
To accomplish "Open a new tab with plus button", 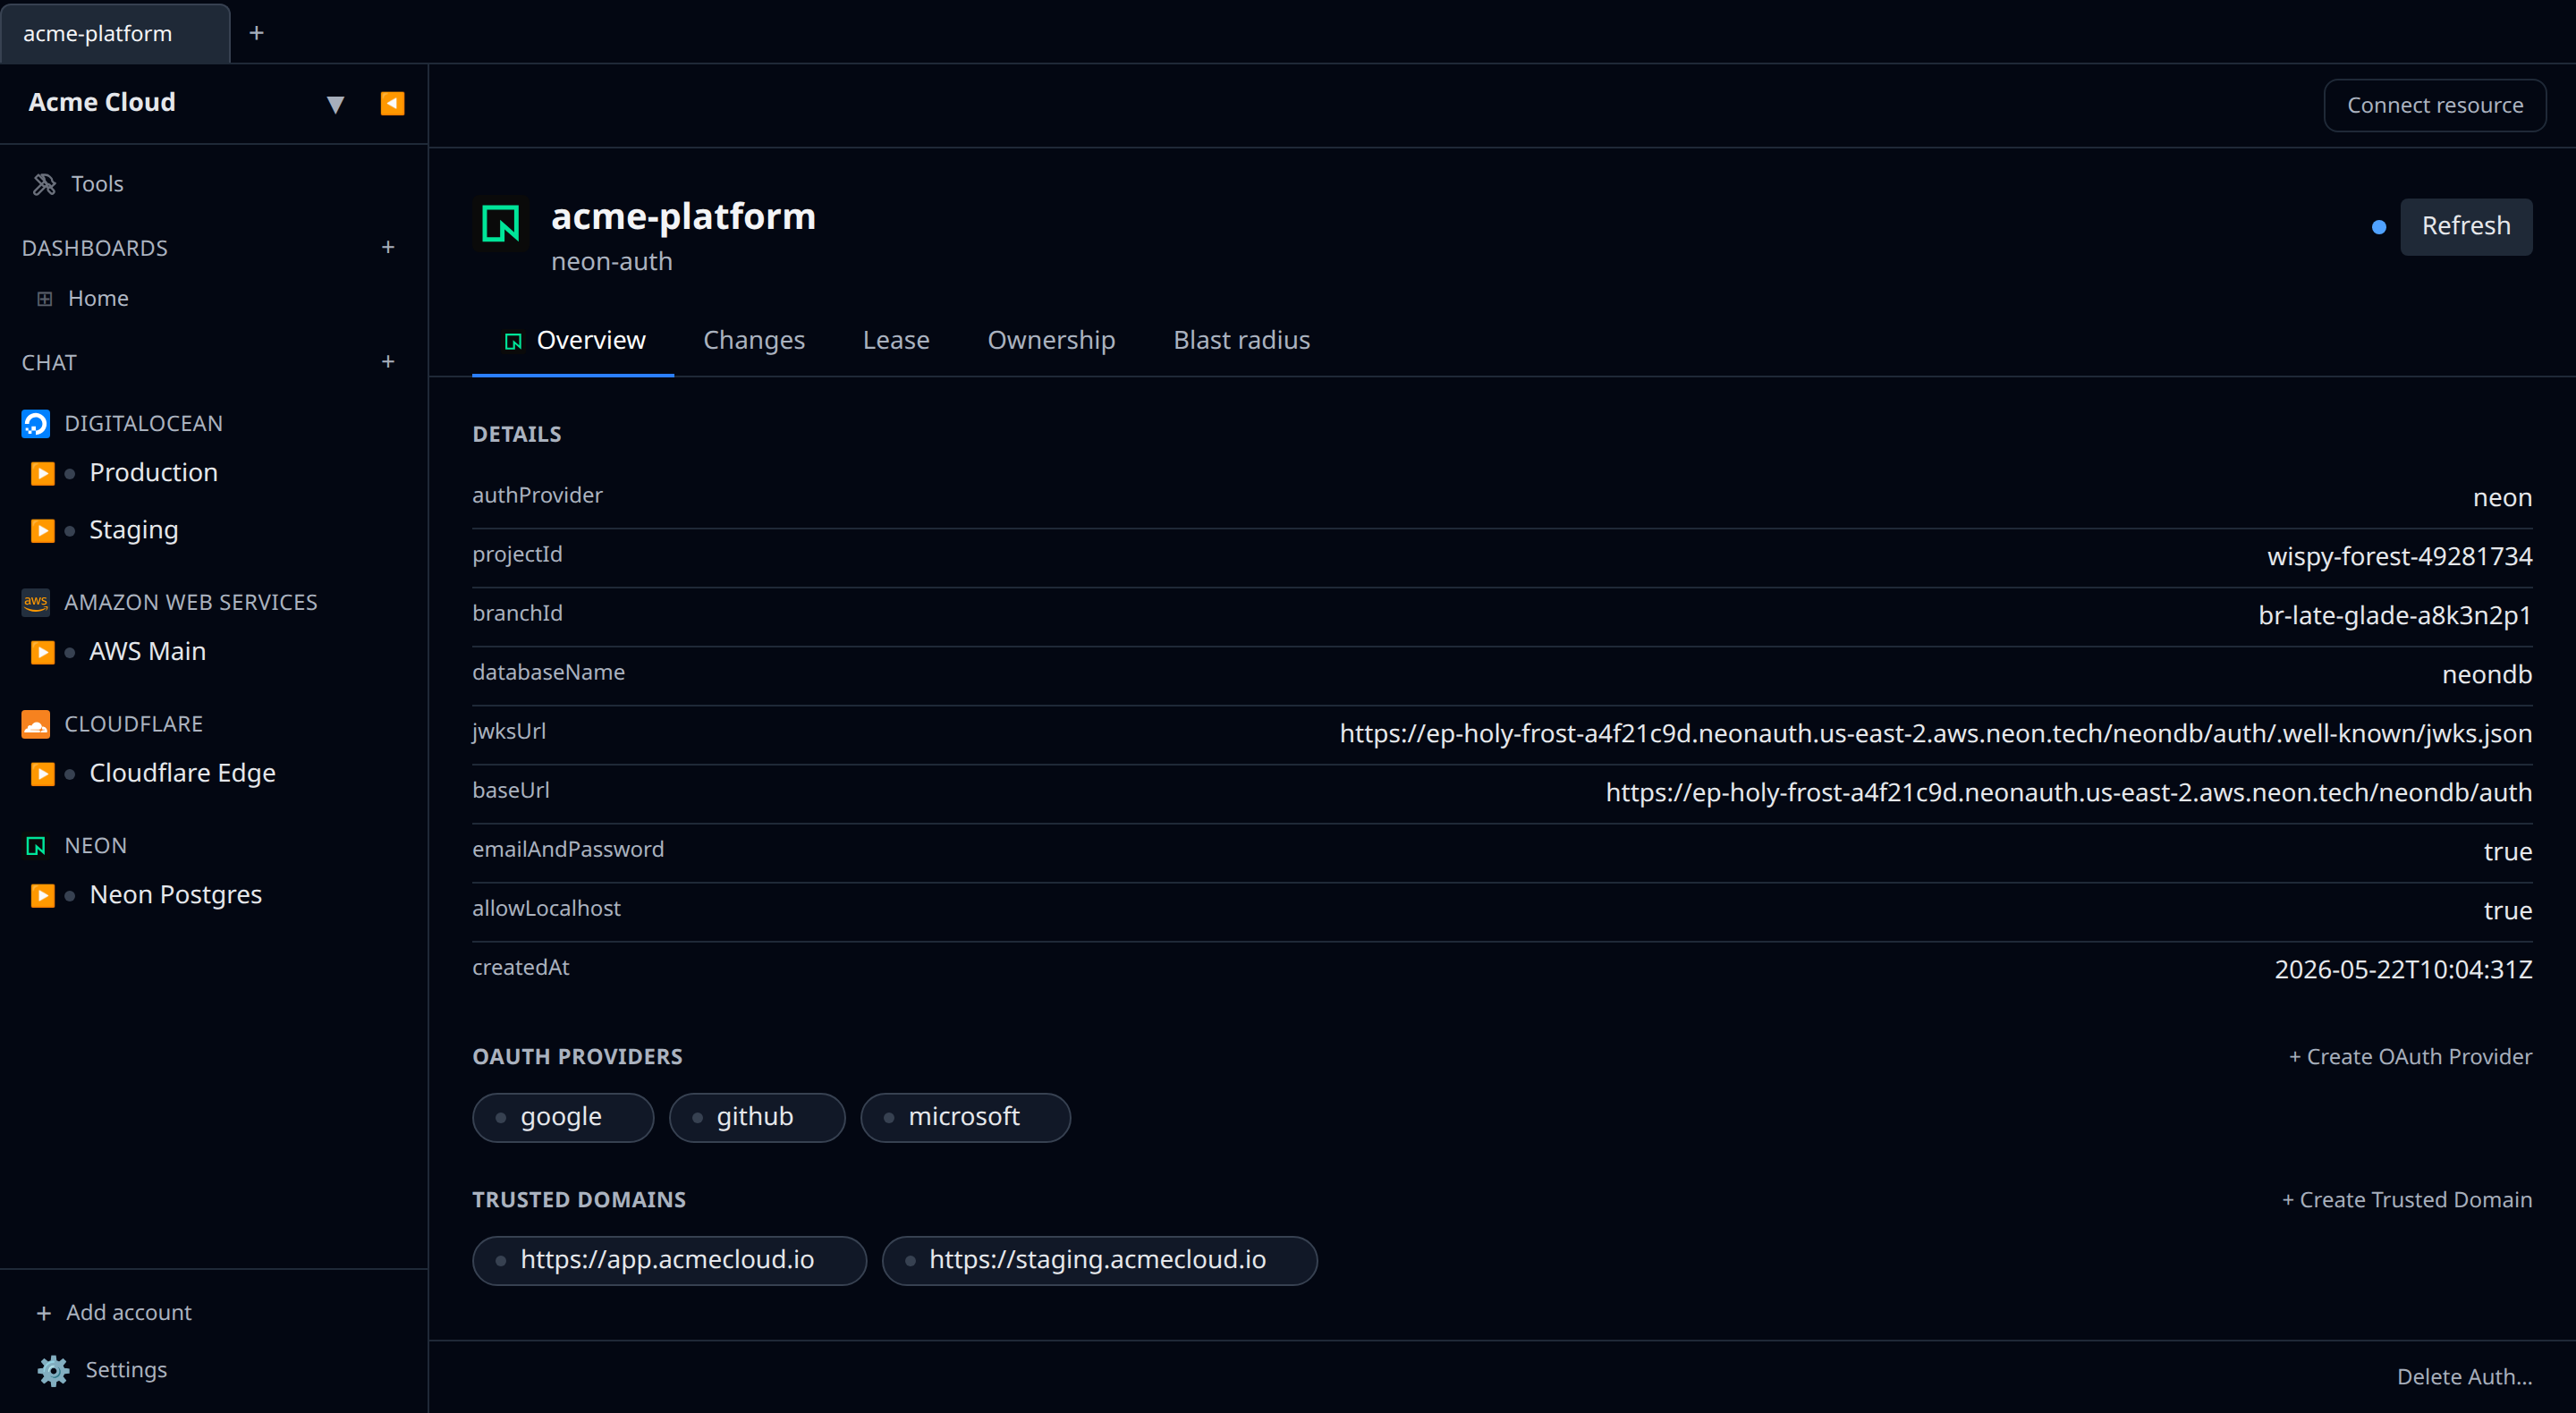I will click(x=257, y=33).
